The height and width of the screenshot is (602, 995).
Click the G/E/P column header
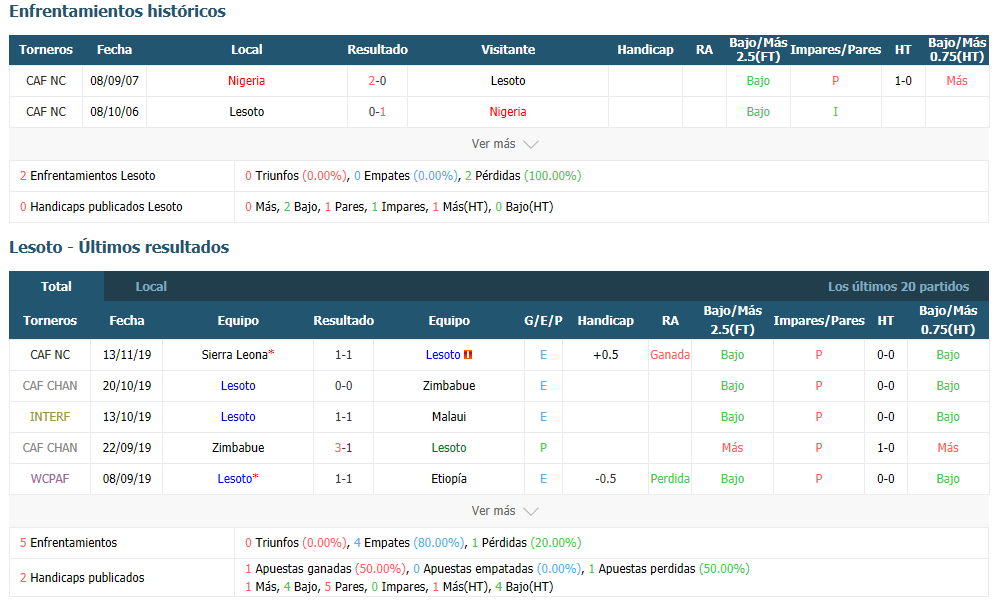pyautogui.click(x=543, y=320)
